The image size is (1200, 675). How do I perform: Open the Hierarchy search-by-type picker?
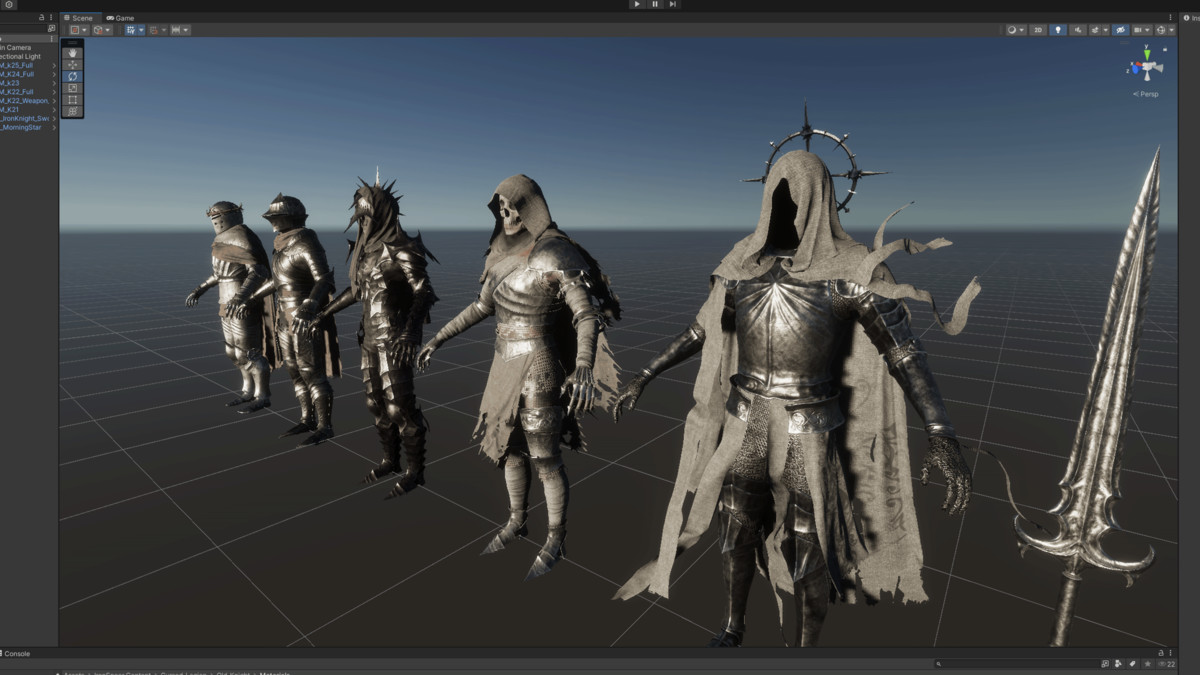click(x=51, y=28)
